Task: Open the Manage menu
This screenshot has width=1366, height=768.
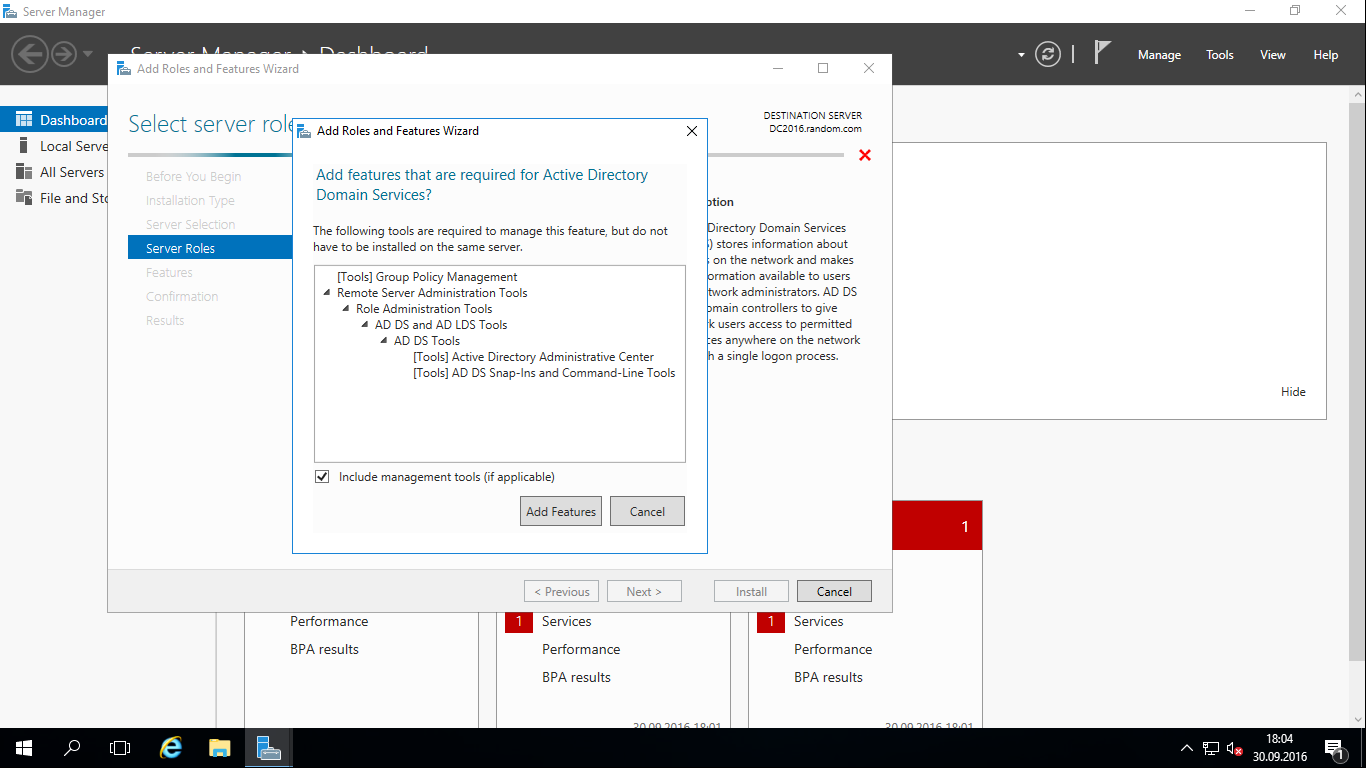Action: tap(1159, 55)
